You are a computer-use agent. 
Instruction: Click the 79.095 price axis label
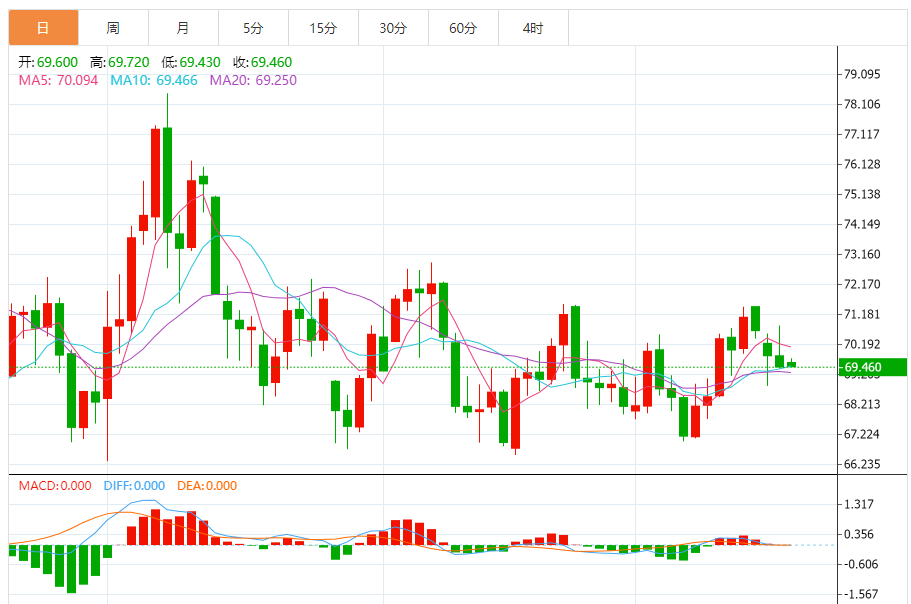pos(862,74)
